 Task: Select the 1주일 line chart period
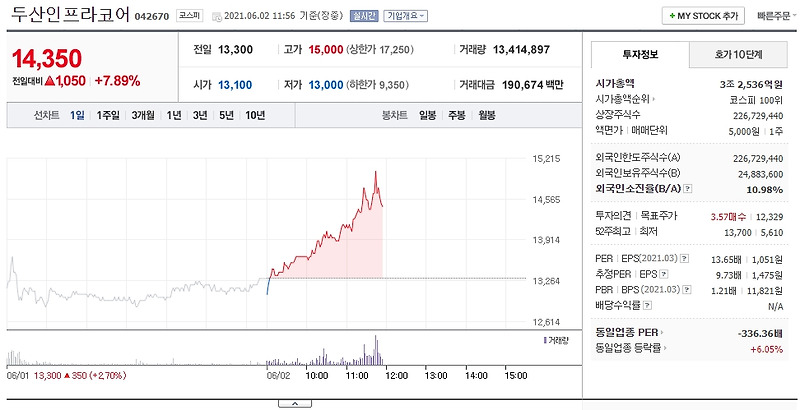[x=108, y=115]
